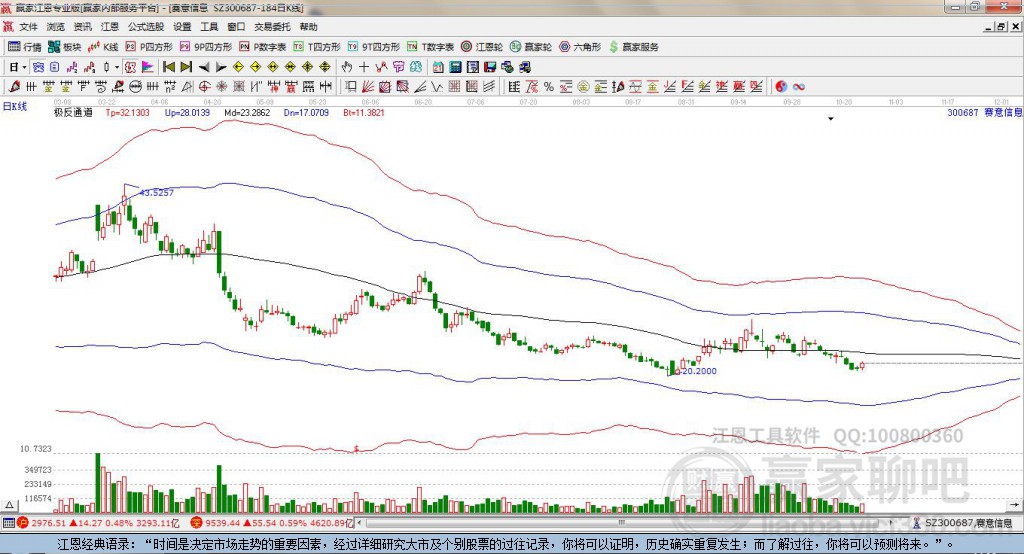The height and width of the screenshot is (554, 1024).
Task: Click the 20.2000 low price label
Action: tap(698, 370)
